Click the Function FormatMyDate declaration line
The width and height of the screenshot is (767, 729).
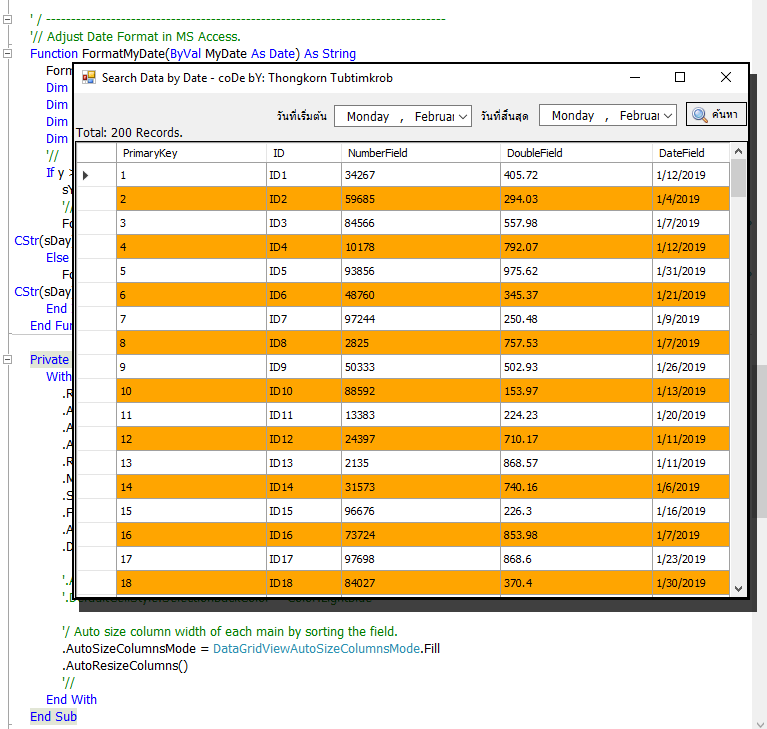pos(193,53)
